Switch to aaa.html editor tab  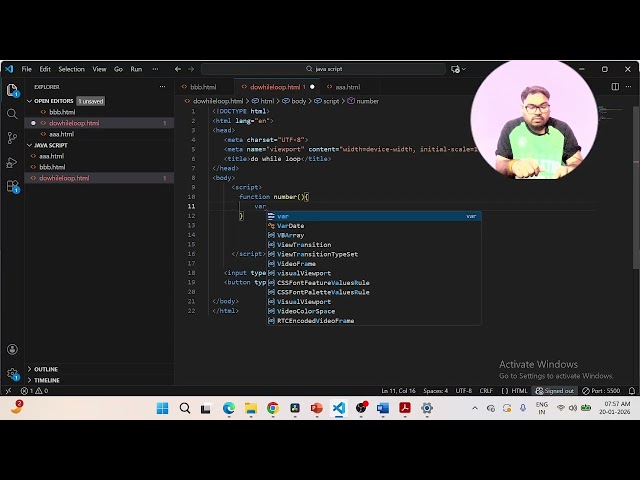pyautogui.click(x=348, y=87)
